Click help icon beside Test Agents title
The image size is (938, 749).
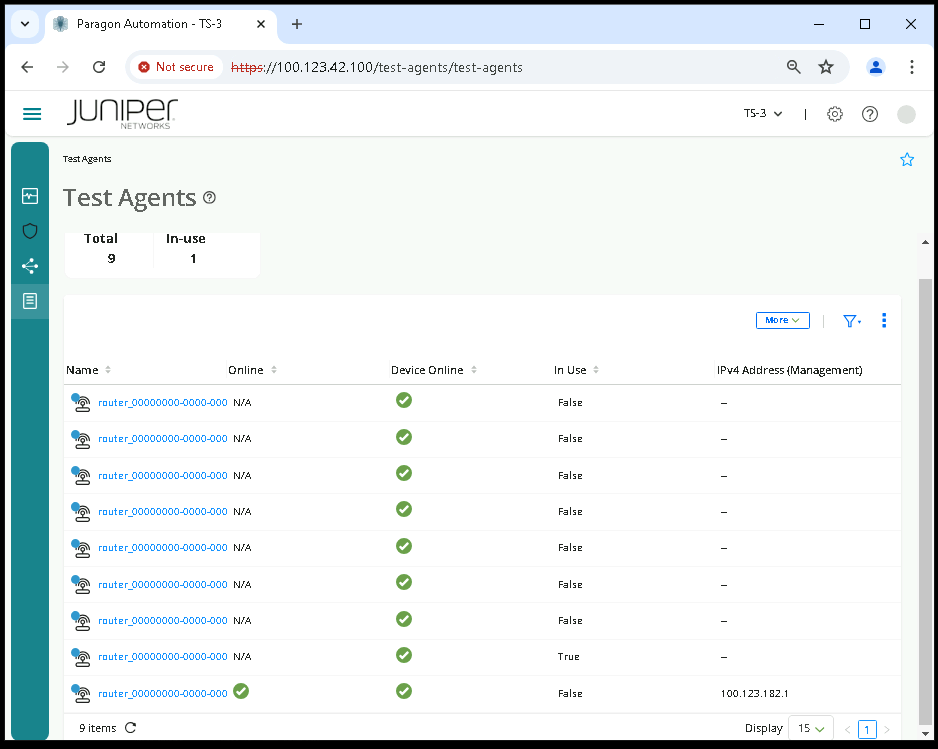coord(209,198)
